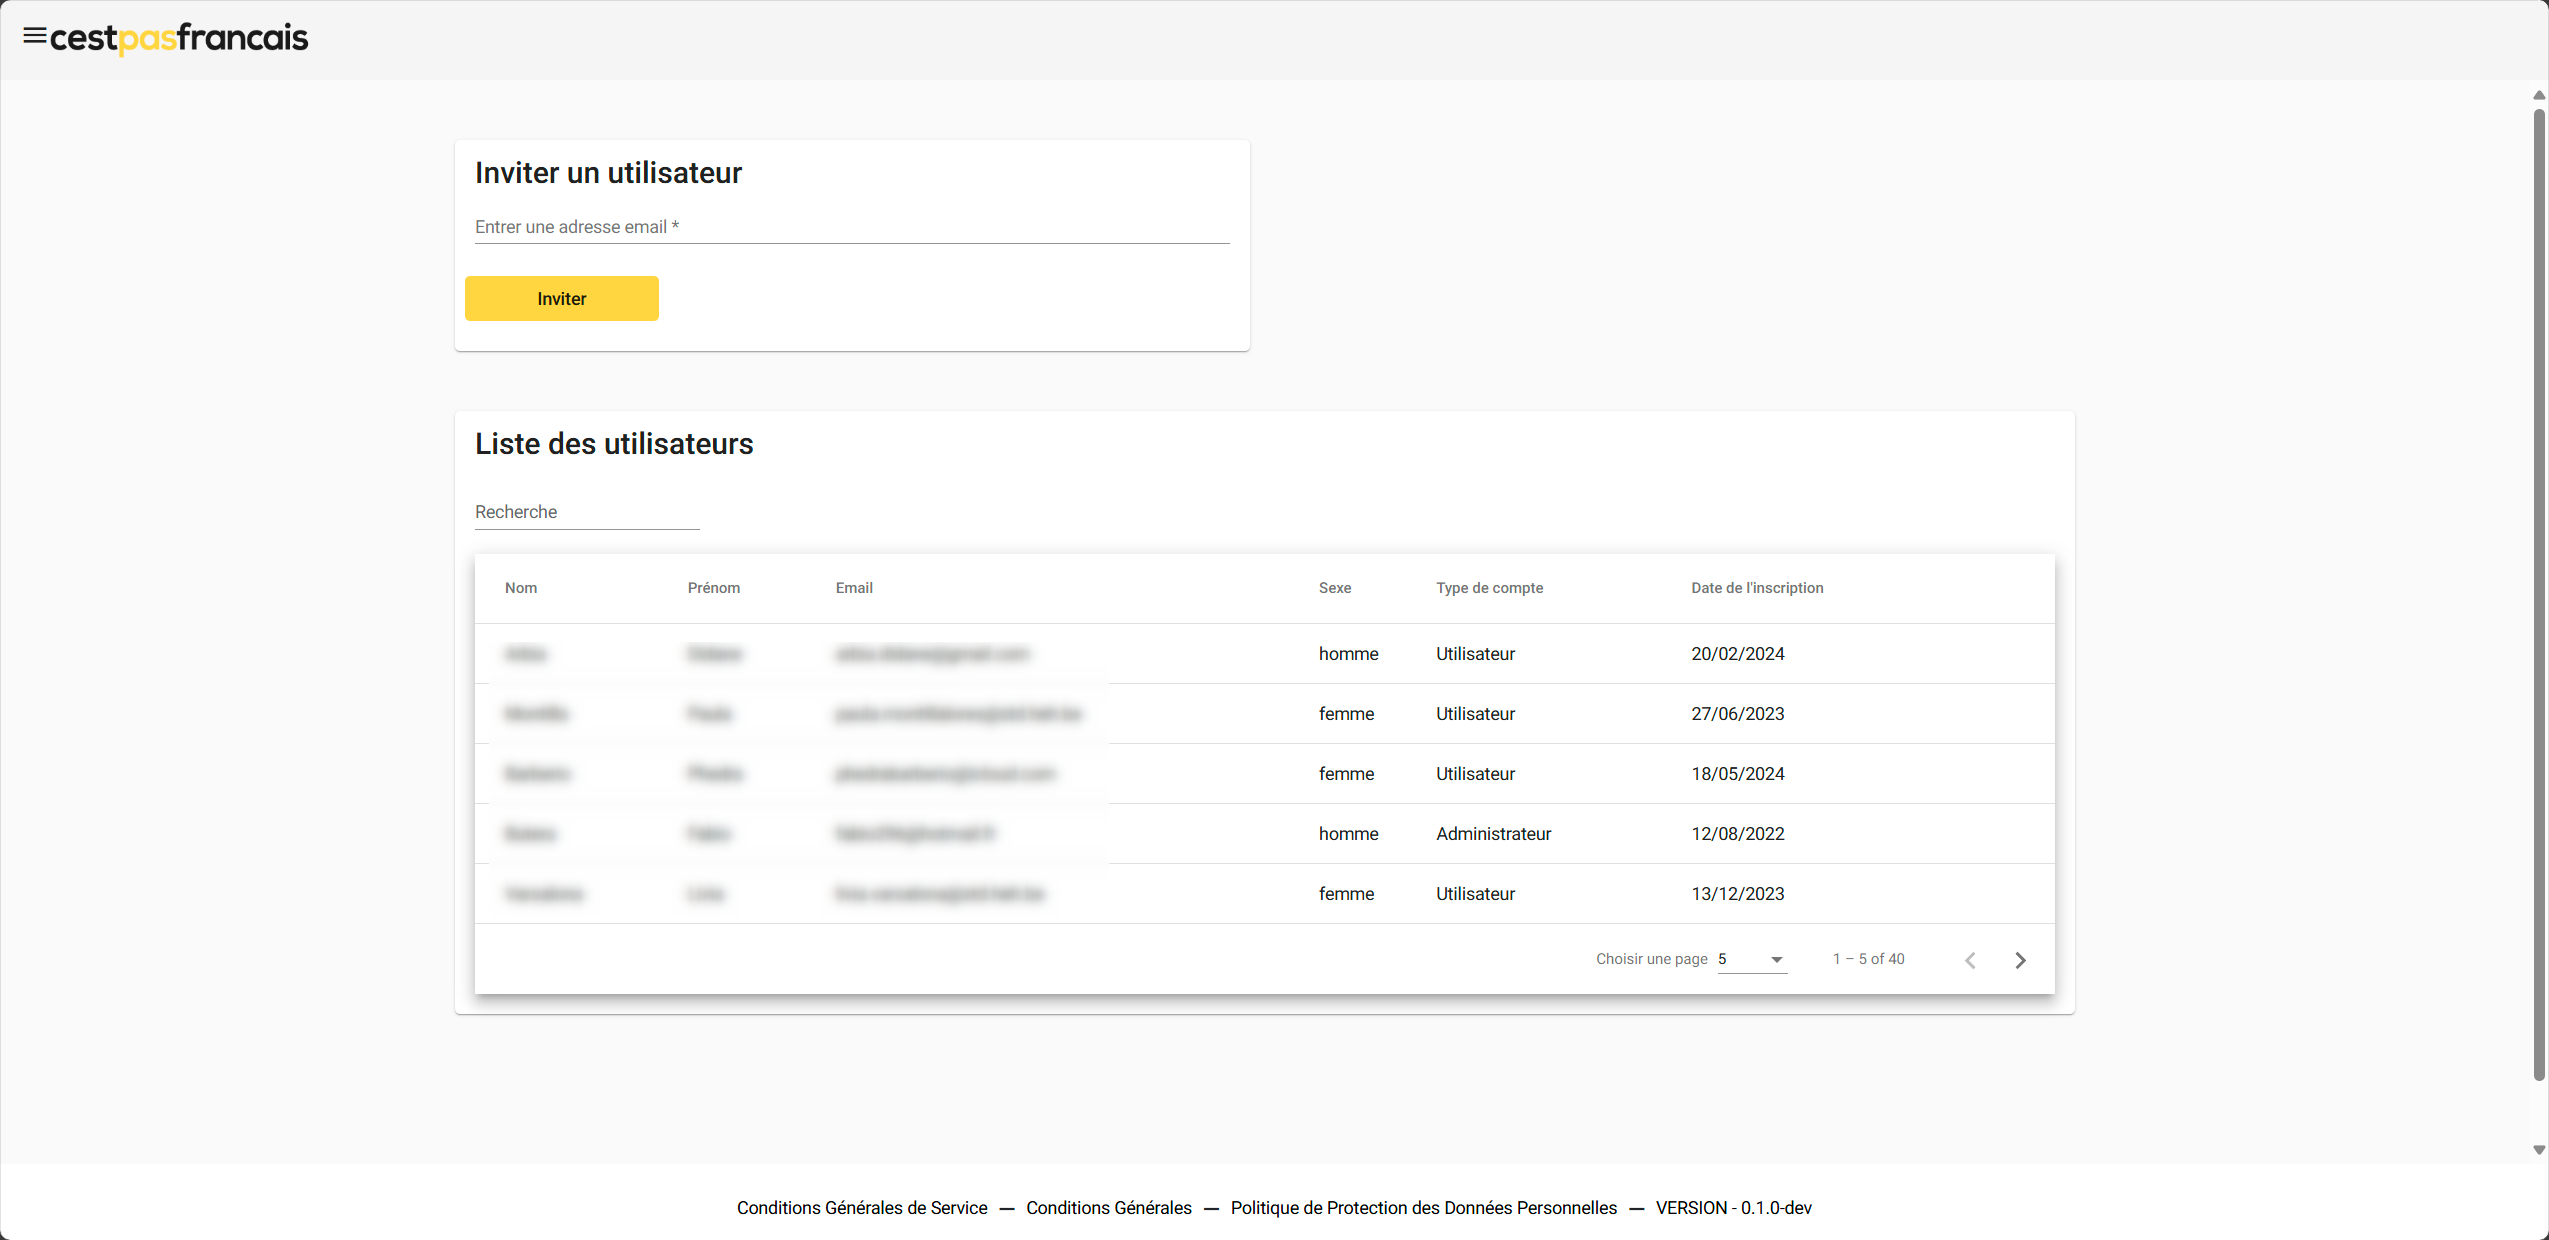Screen dimensions: 2549x1240
Task: Click the yellow Inviter button
Action: pyautogui.click(x=562, y=299)
